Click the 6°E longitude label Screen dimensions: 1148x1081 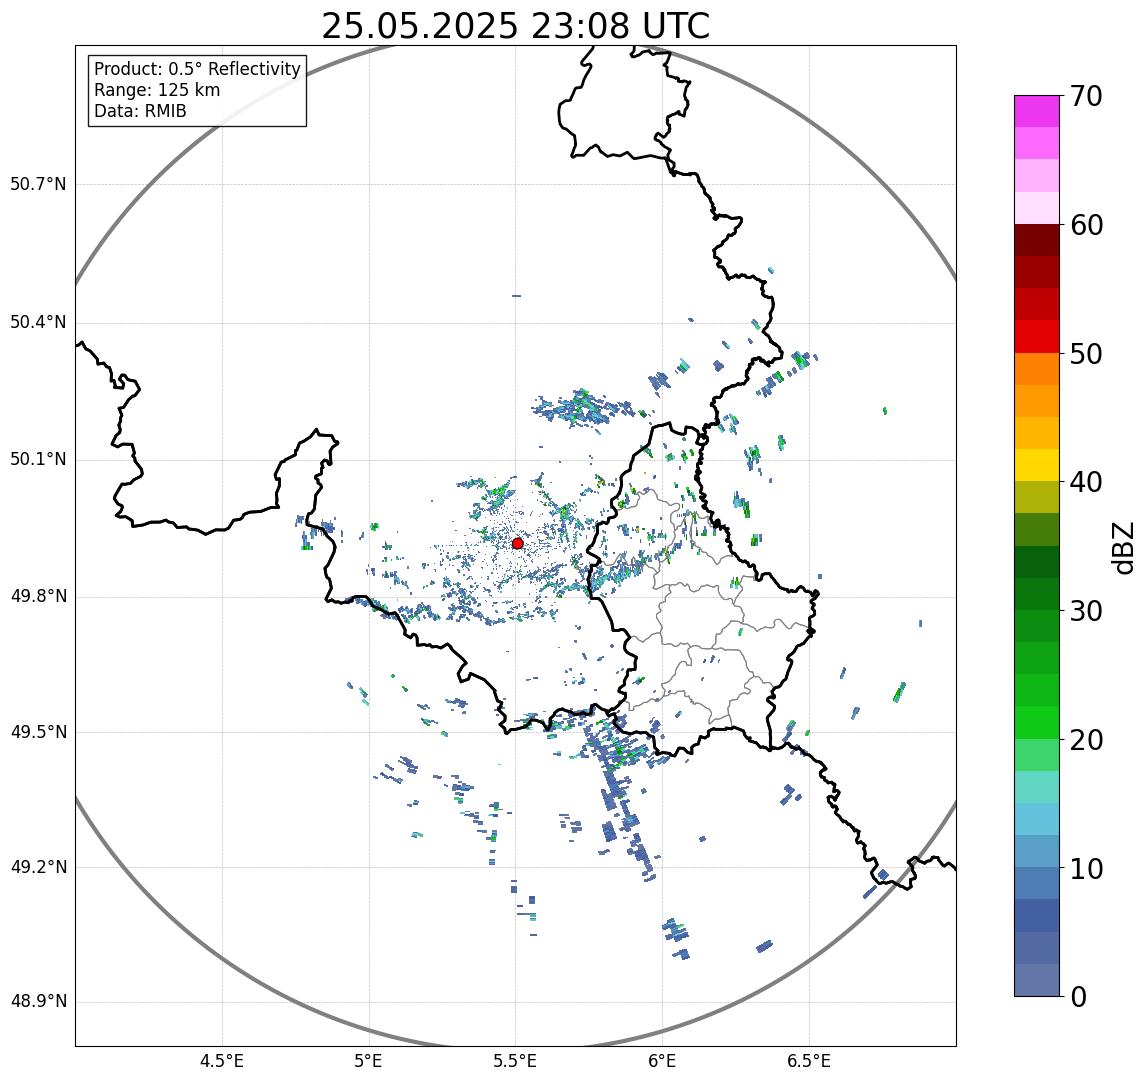tap(663, 1061)
